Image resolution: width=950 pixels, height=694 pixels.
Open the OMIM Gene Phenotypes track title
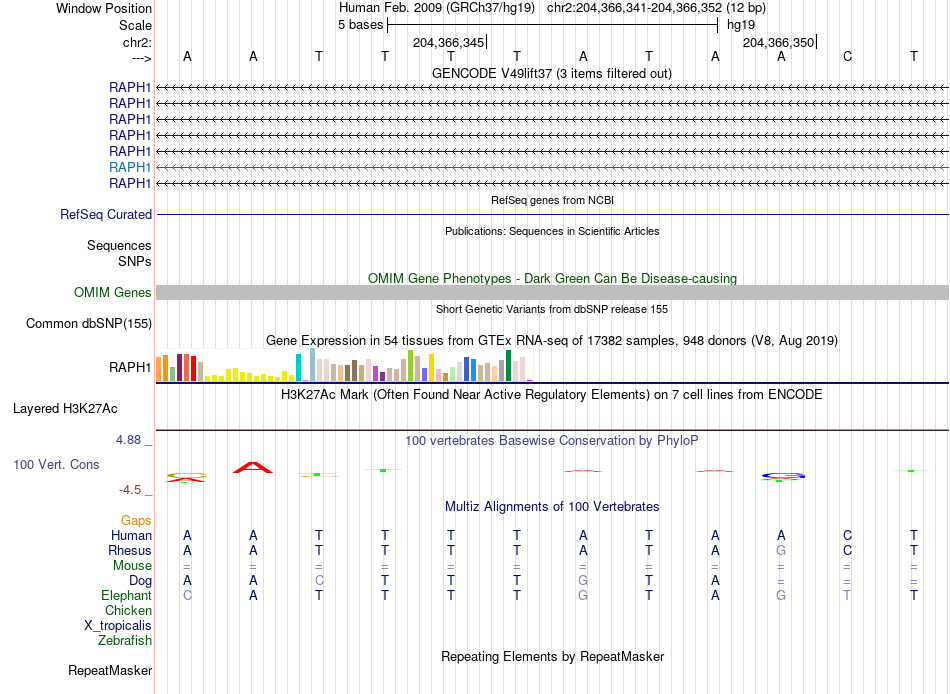[552, 278]
